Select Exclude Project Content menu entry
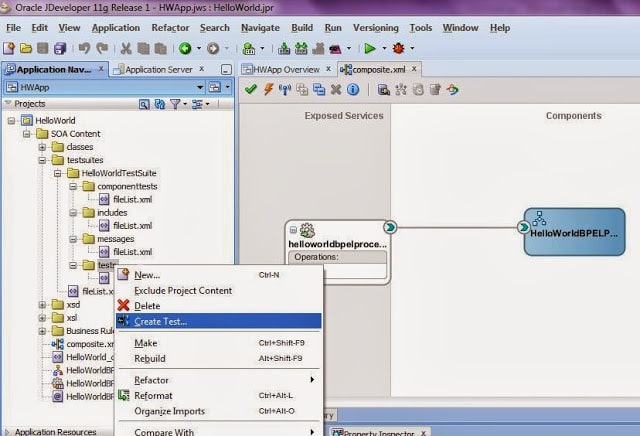 click(x=219, y=291)
